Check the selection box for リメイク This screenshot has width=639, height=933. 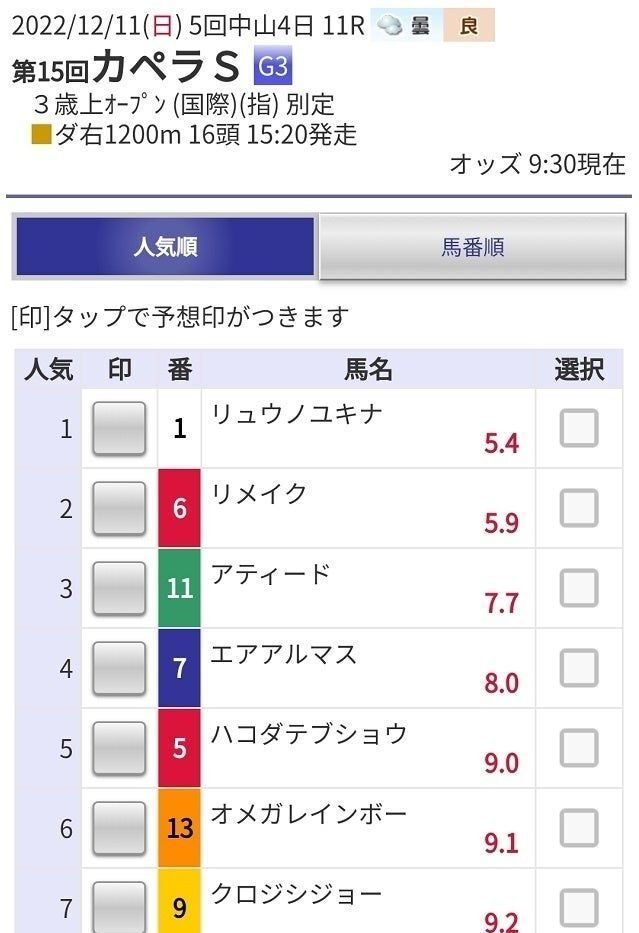click(x=579, y=508)
